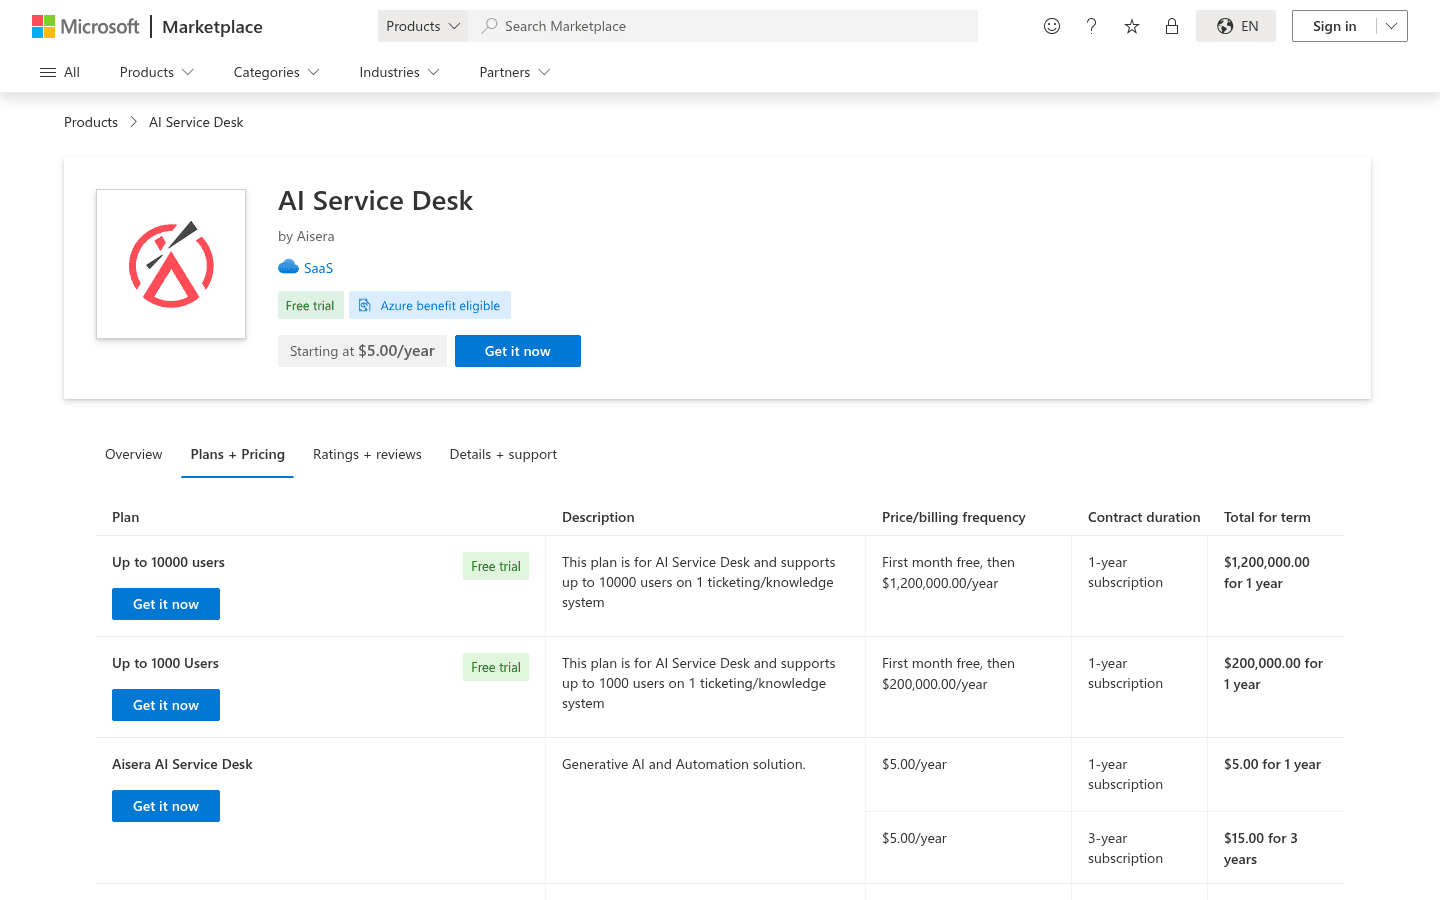Click 'Generative AI and Automation solution.' description
Viewport: 1440px width, 900px height.
tap(684, 764)
